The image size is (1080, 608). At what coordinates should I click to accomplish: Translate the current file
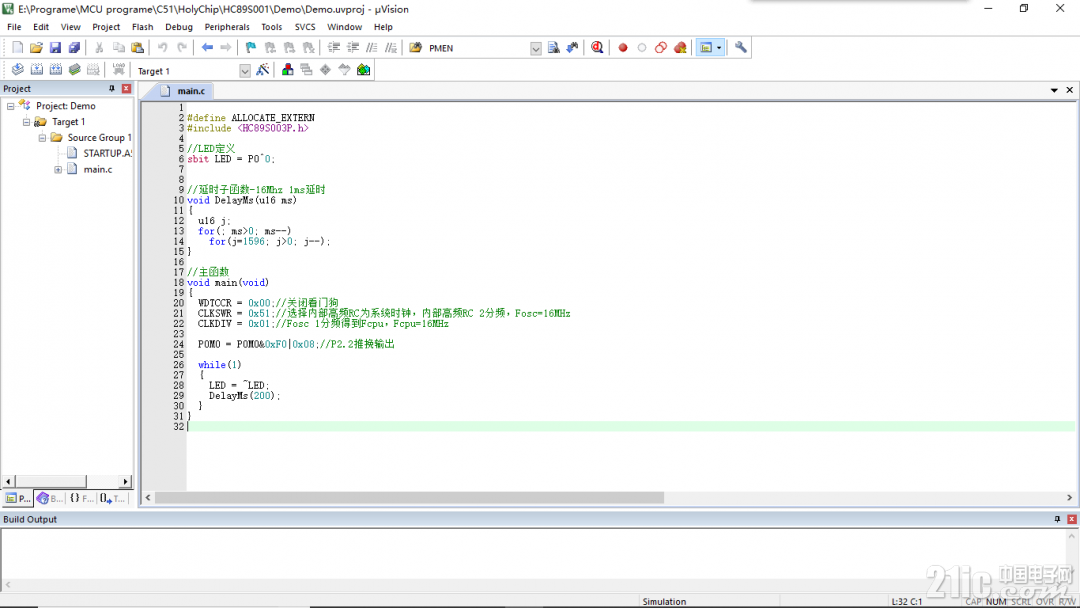(x=18, y=70)
